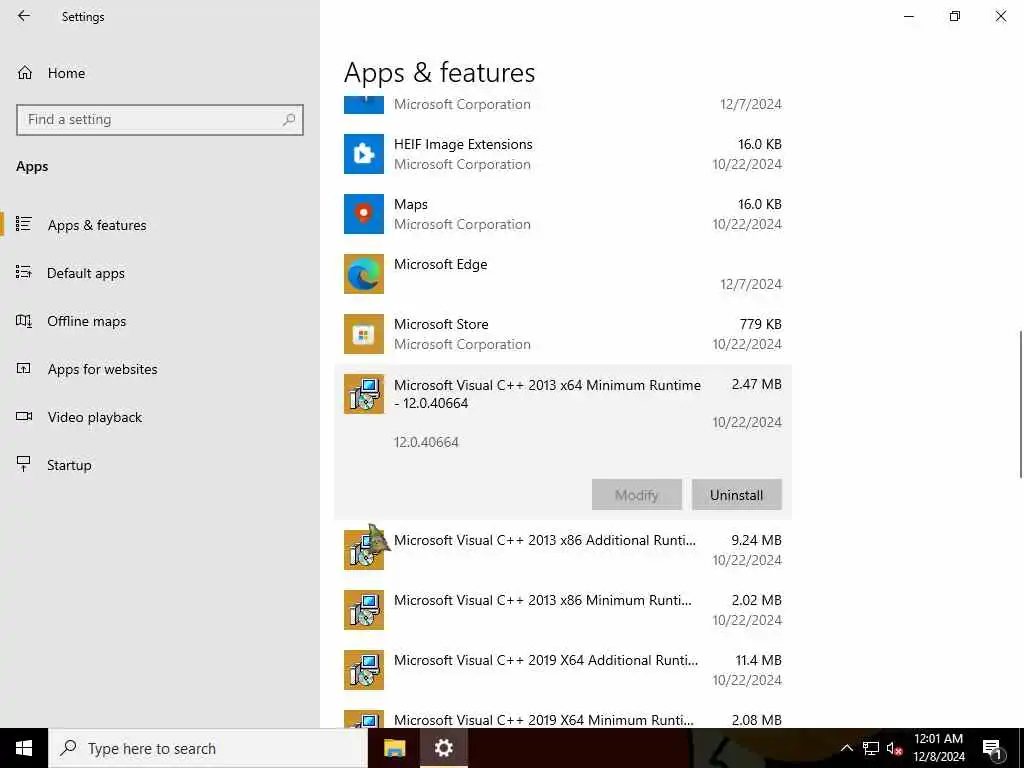Click the Apps & features sidebar icon
Image resolution: width=1024 pixels, height=768 pixels.
pyautogui.click(x=24, y=224)
